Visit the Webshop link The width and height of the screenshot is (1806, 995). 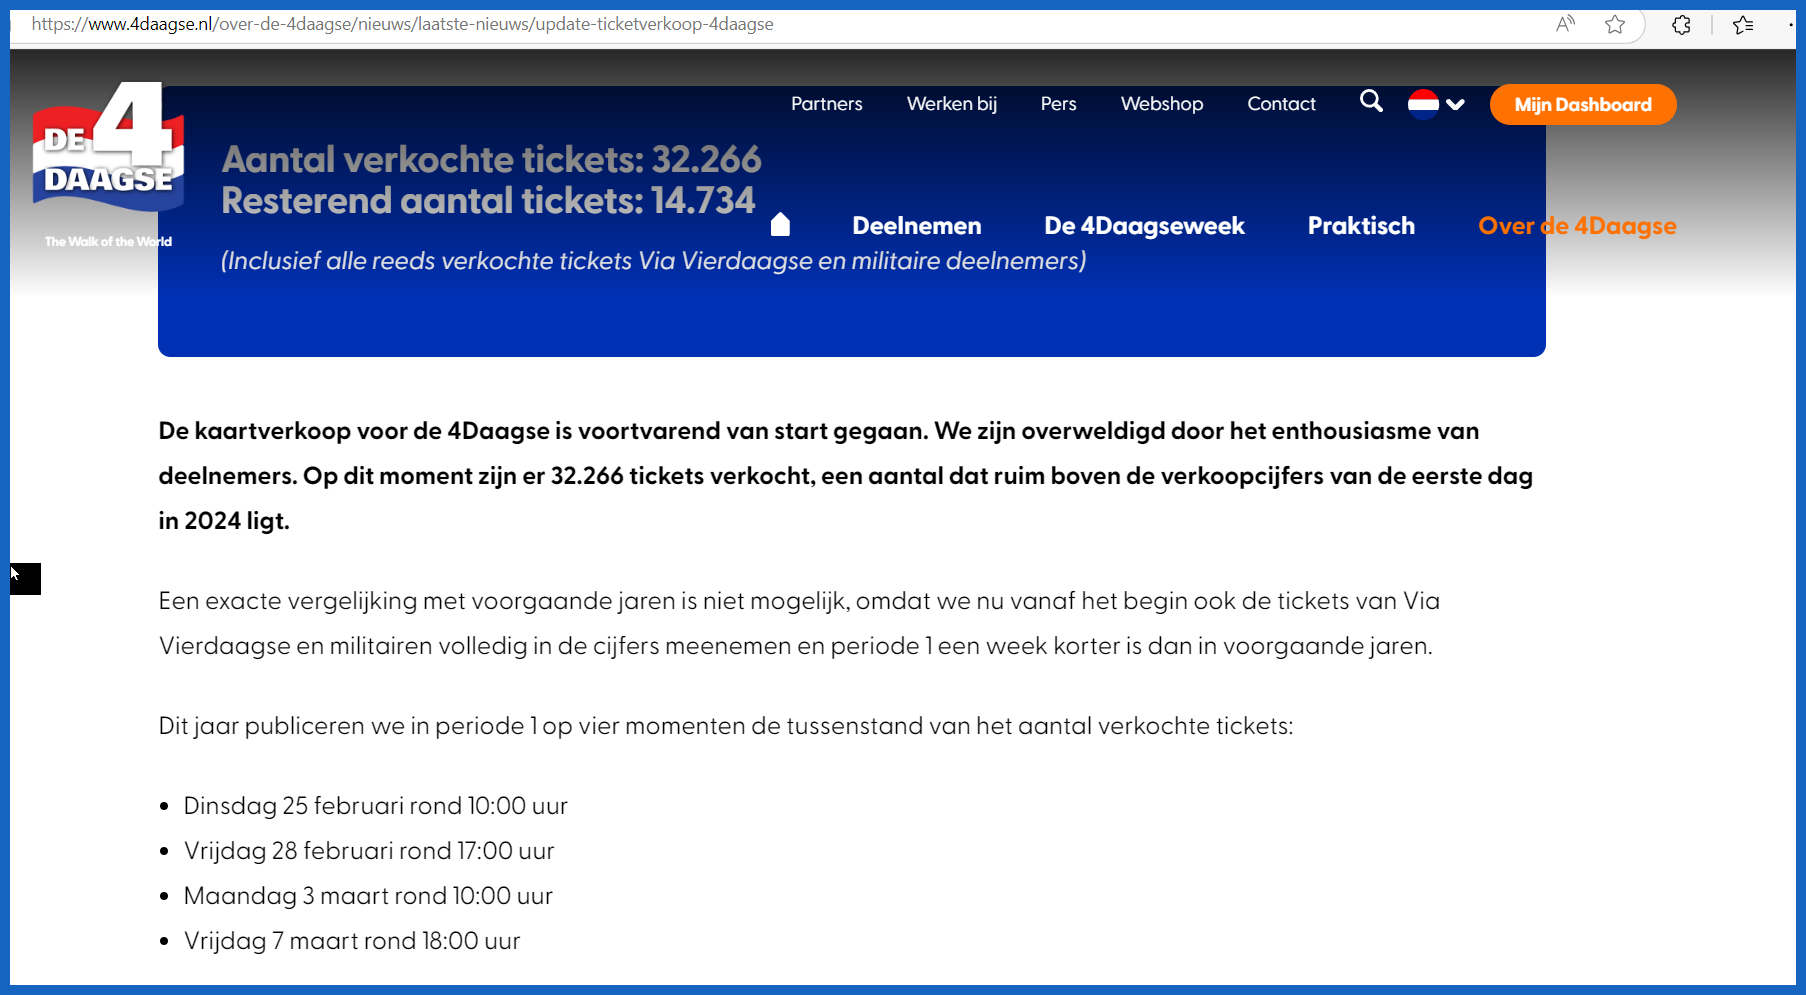click(1162, 104)
